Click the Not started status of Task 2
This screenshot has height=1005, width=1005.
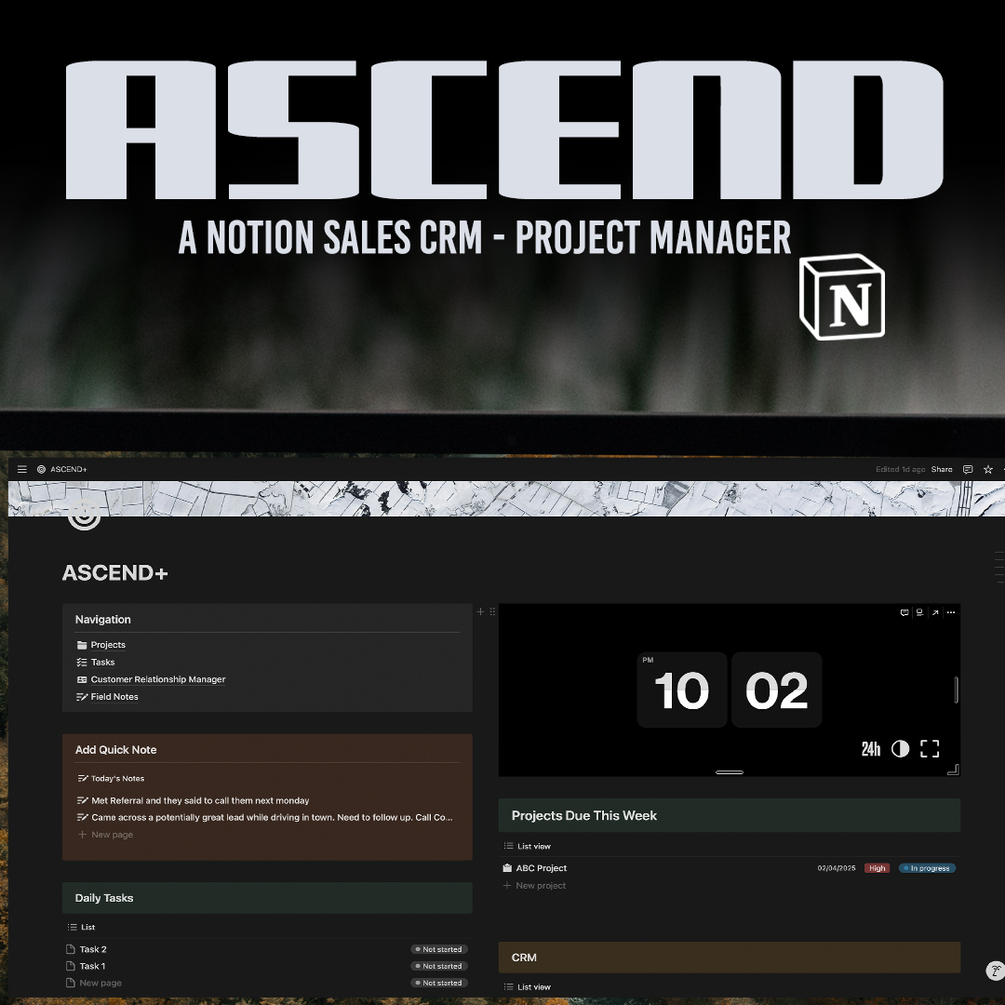coord(439,949)
